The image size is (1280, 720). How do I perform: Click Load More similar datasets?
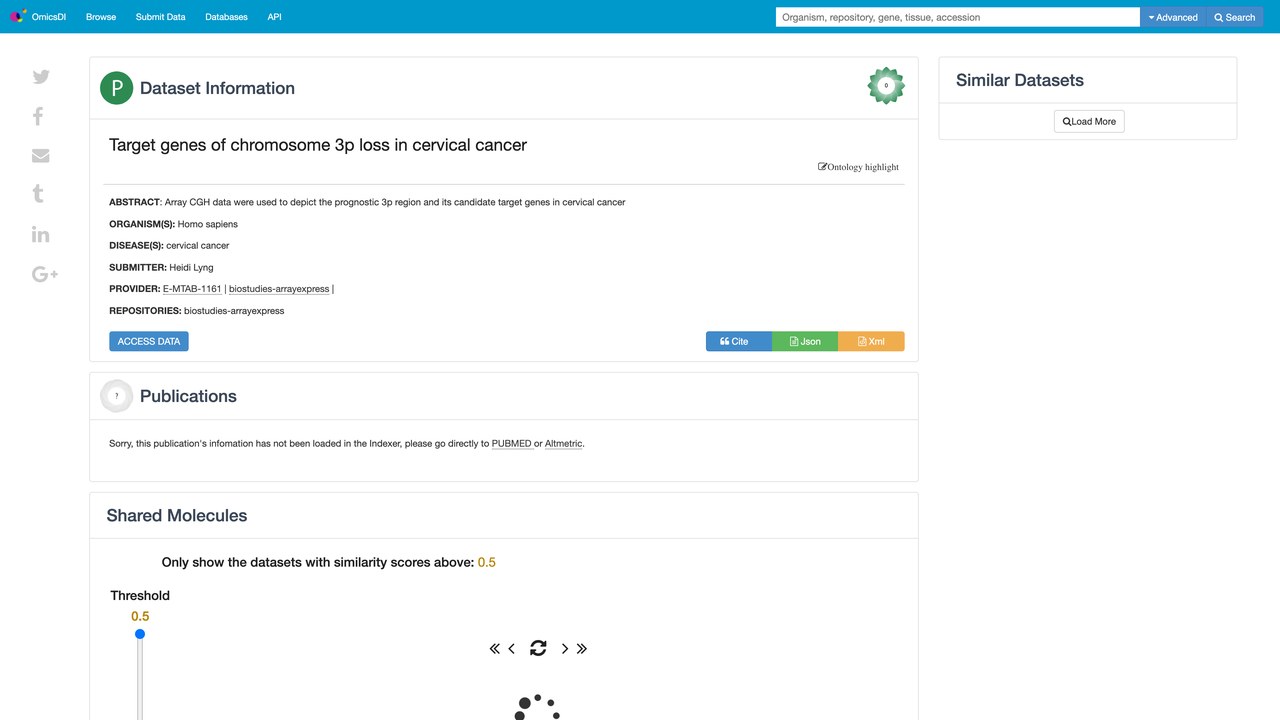pyautogui.click(x=1089, y=121)
